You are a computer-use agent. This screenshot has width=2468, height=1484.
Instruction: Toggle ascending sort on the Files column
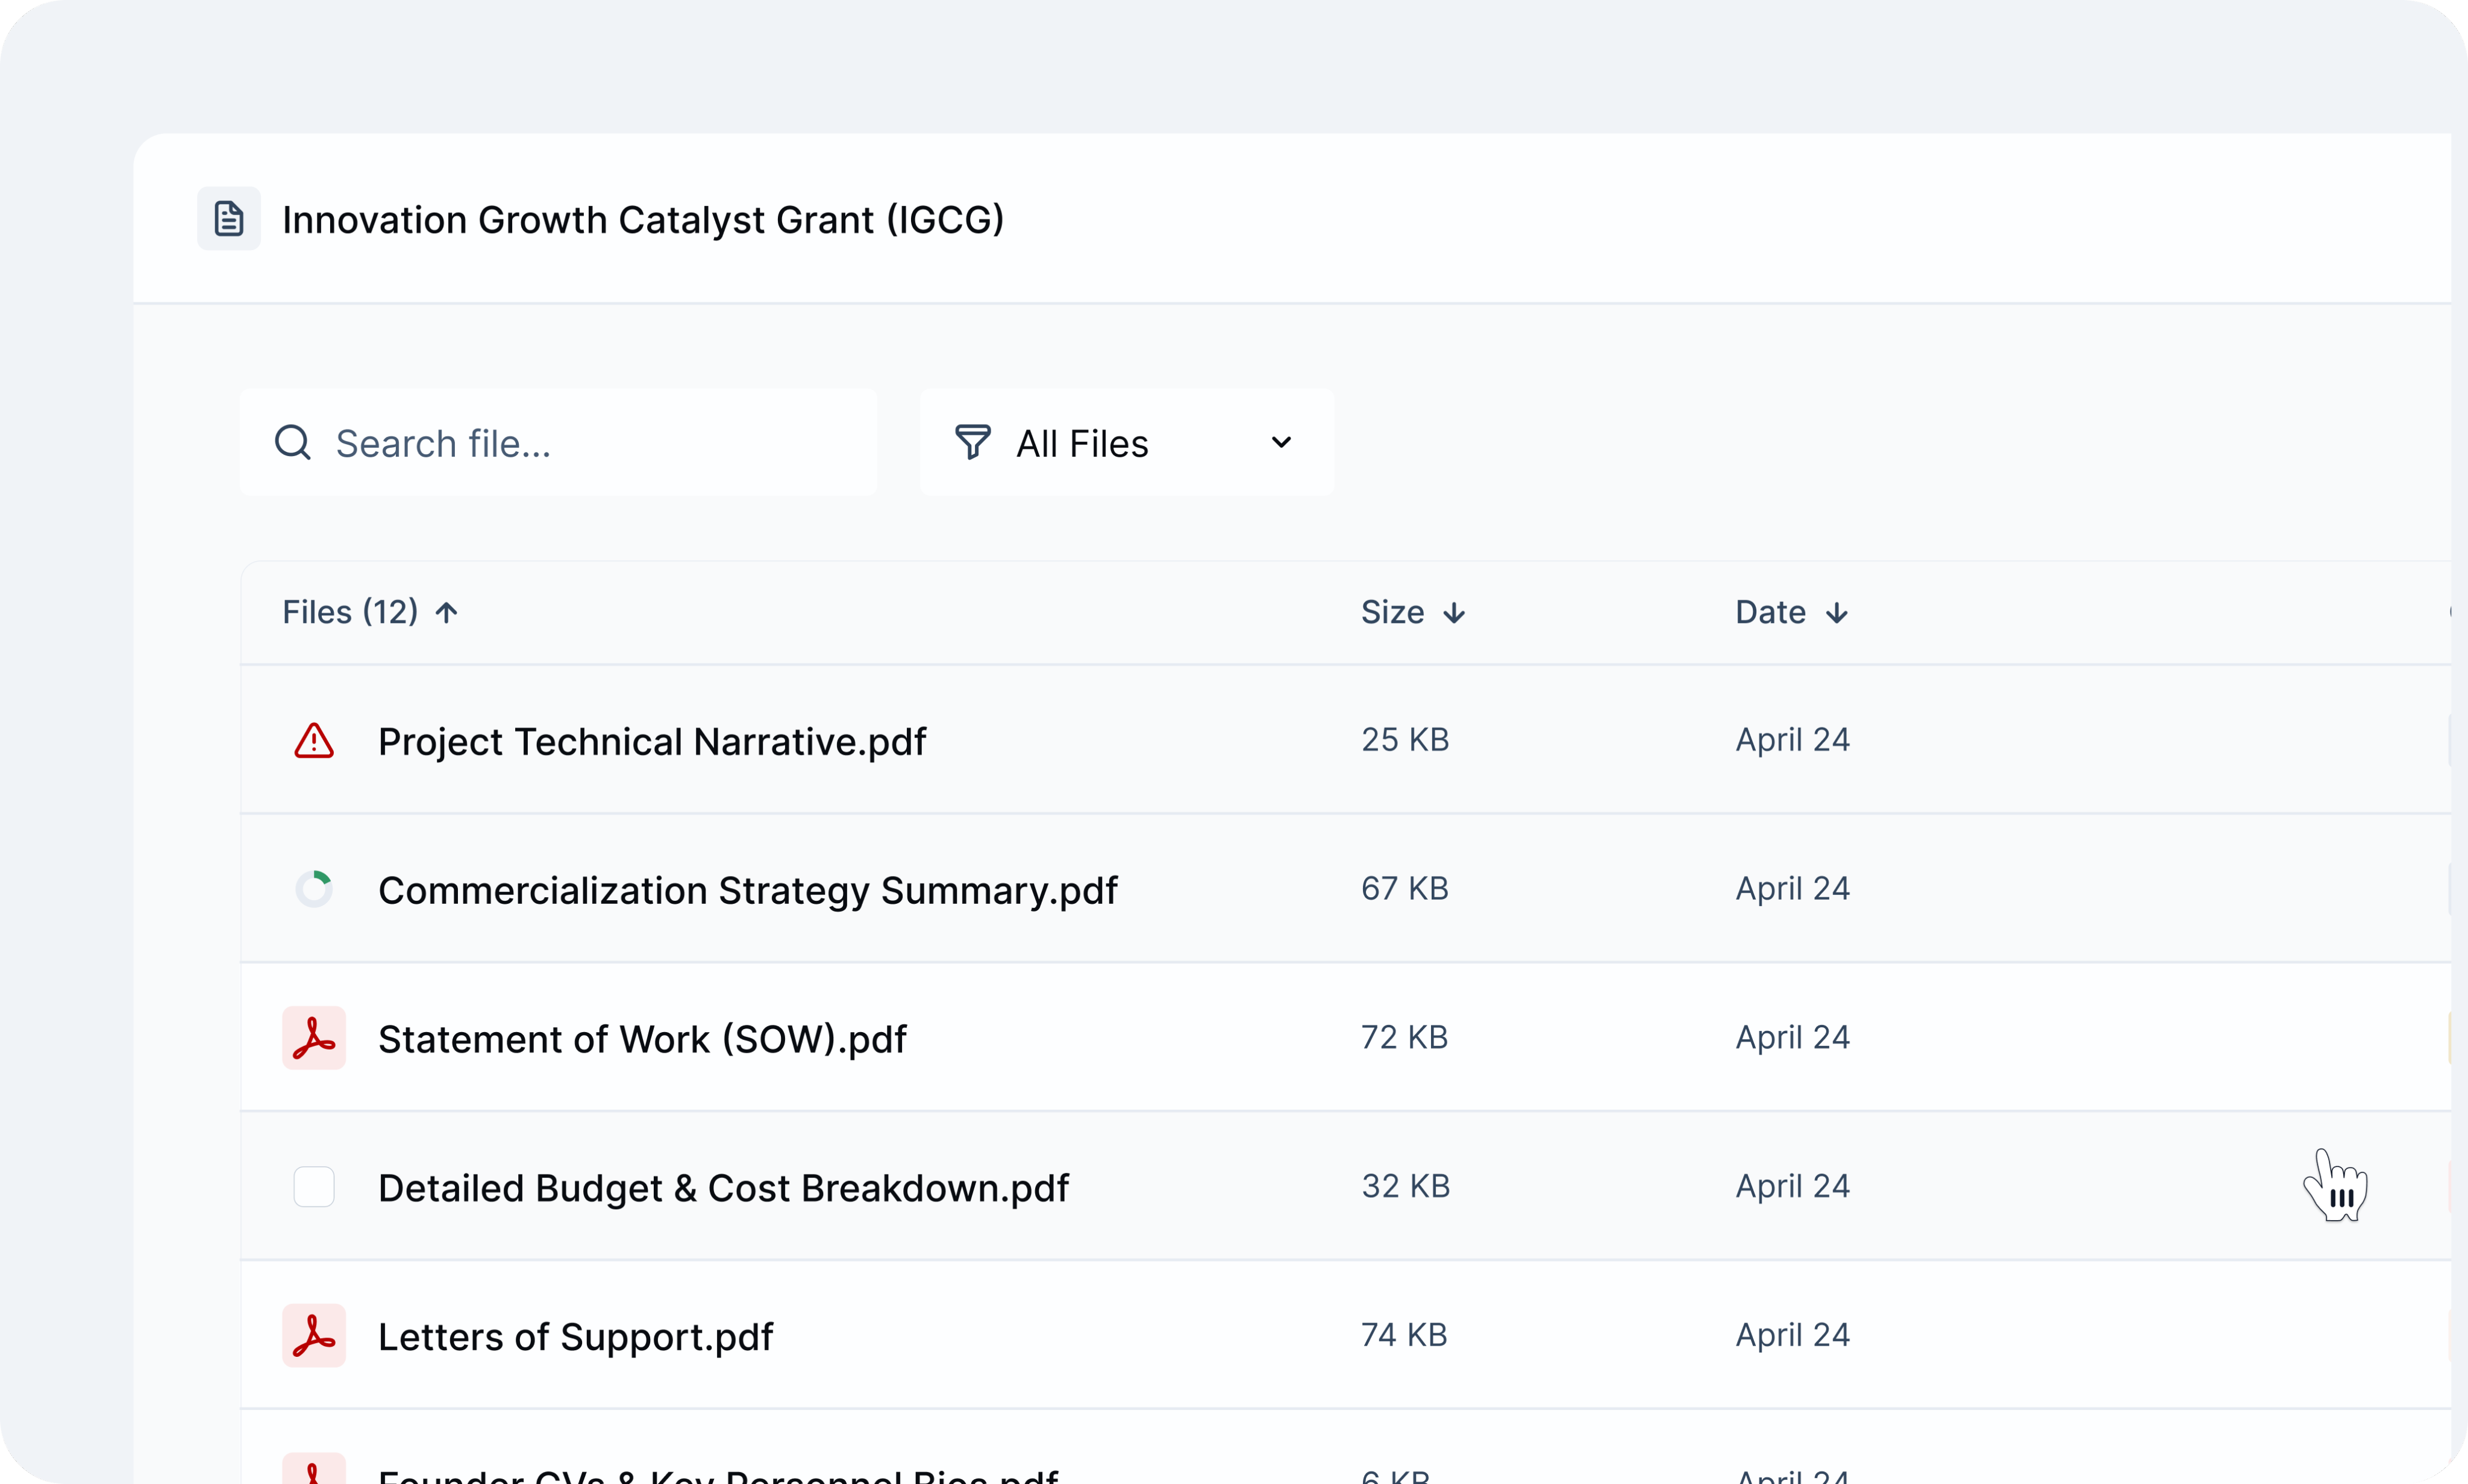click(x=446, y=611)
